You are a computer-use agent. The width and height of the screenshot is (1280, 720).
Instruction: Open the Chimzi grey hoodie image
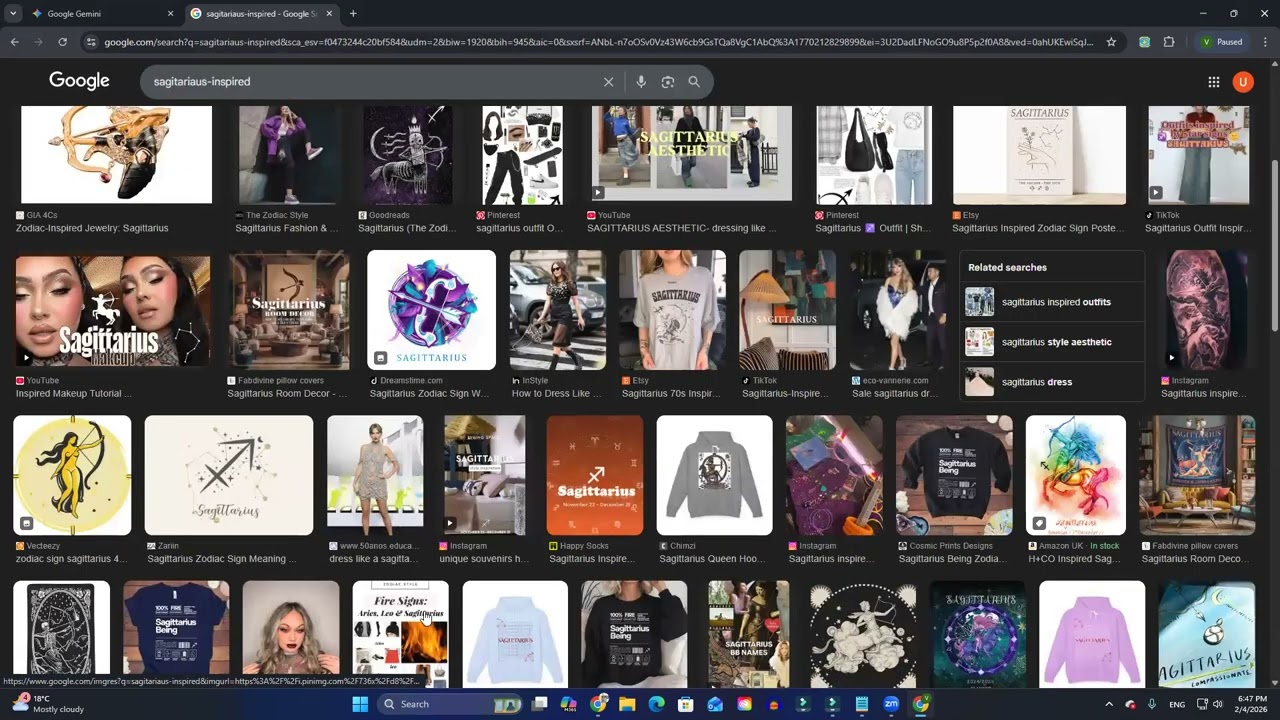click(714, 476)
